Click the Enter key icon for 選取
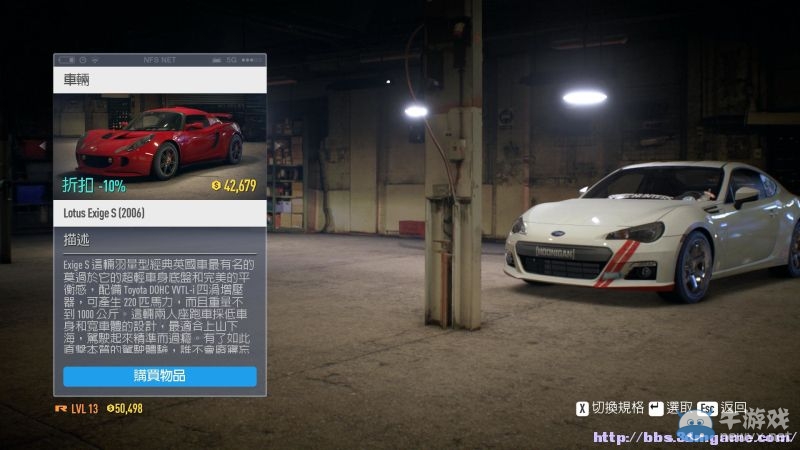 coord(656,408)
